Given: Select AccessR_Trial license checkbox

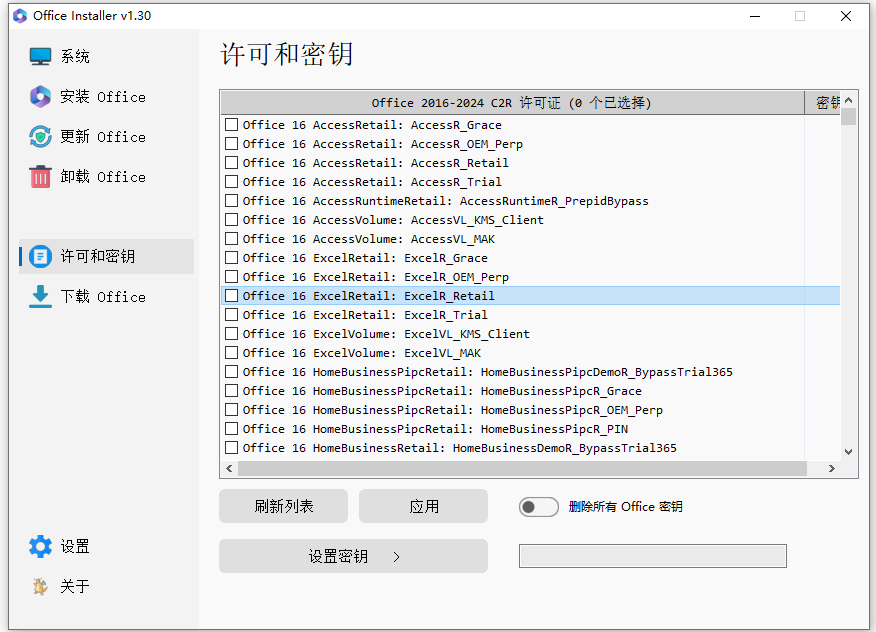Looking at the screenshot, I should point(231,182).
